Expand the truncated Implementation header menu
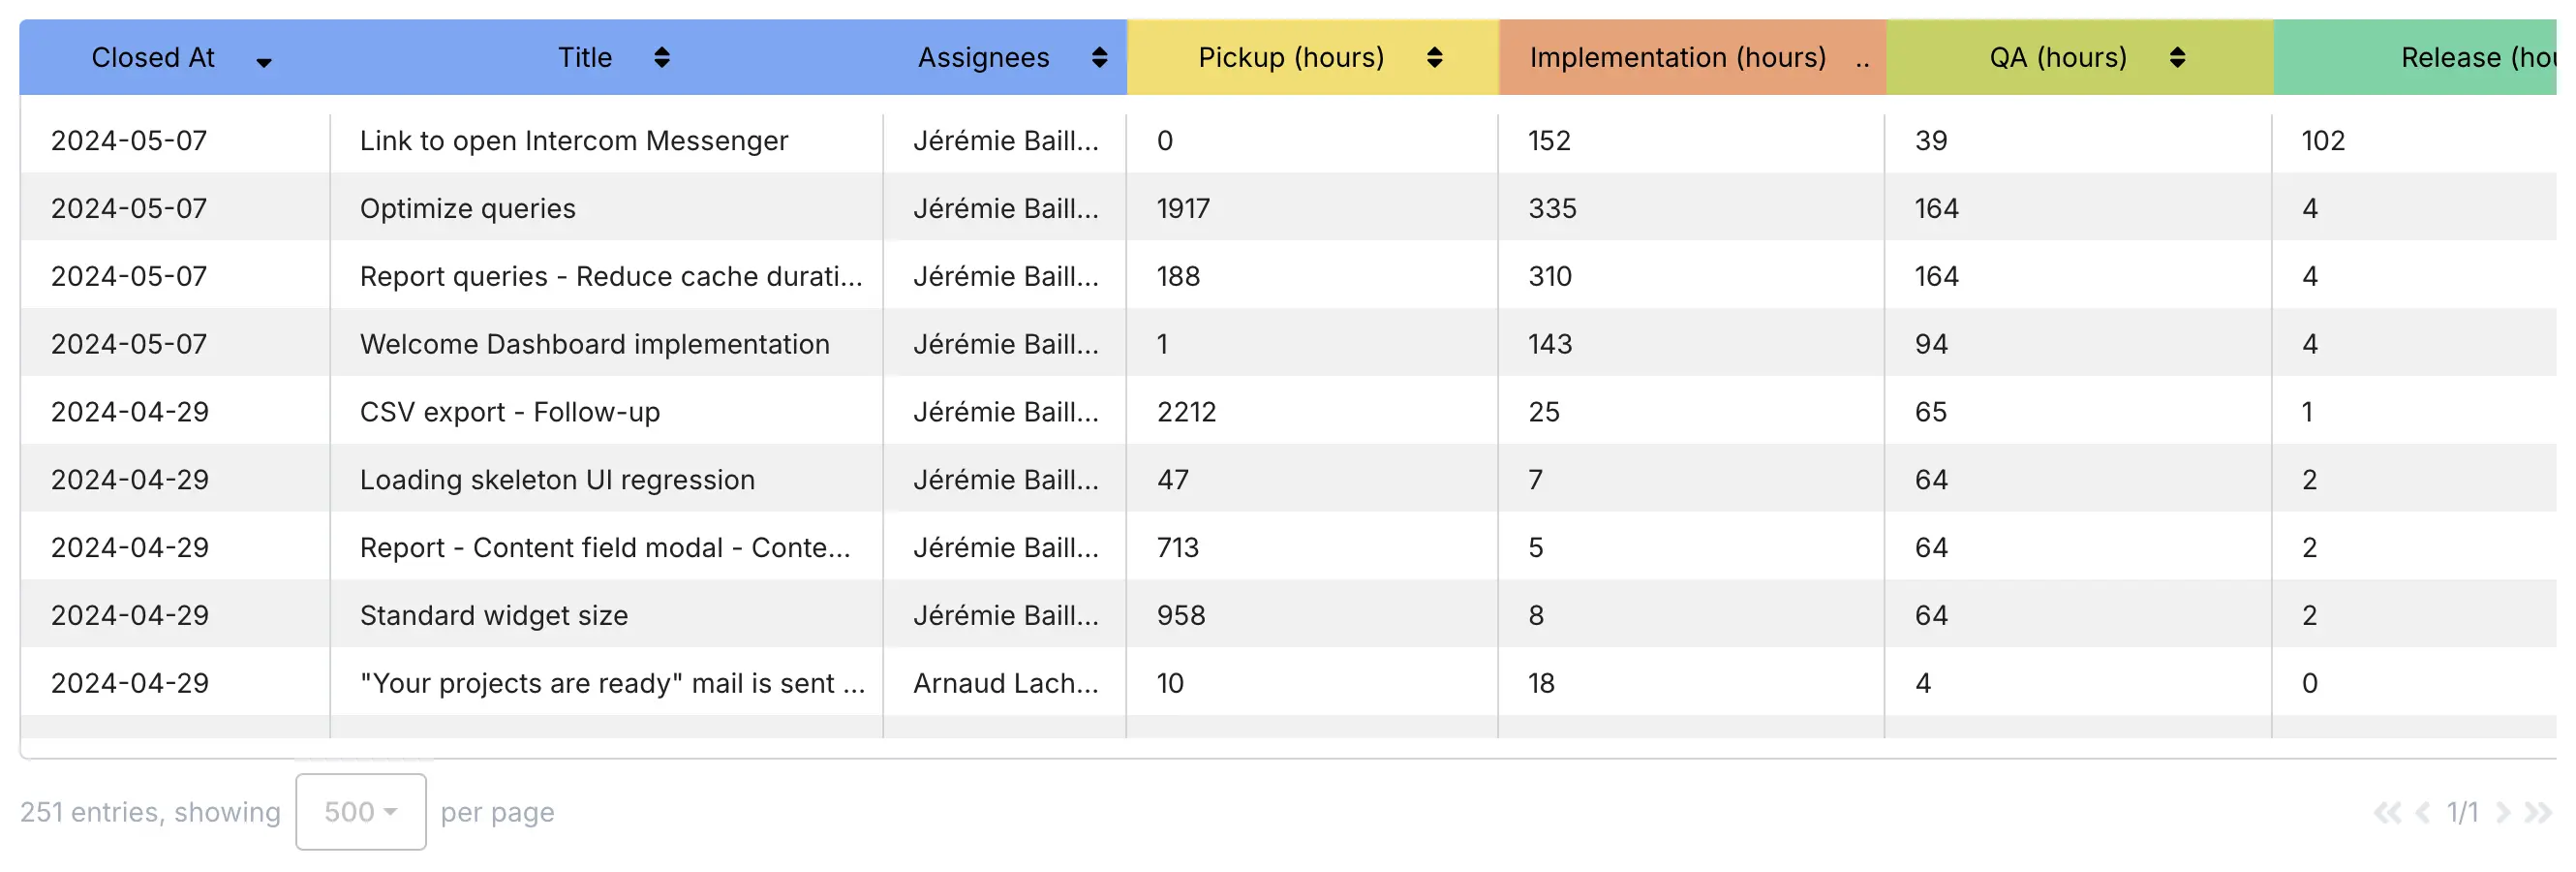Screen dimensions: 2576x872 coord(1864,60)
